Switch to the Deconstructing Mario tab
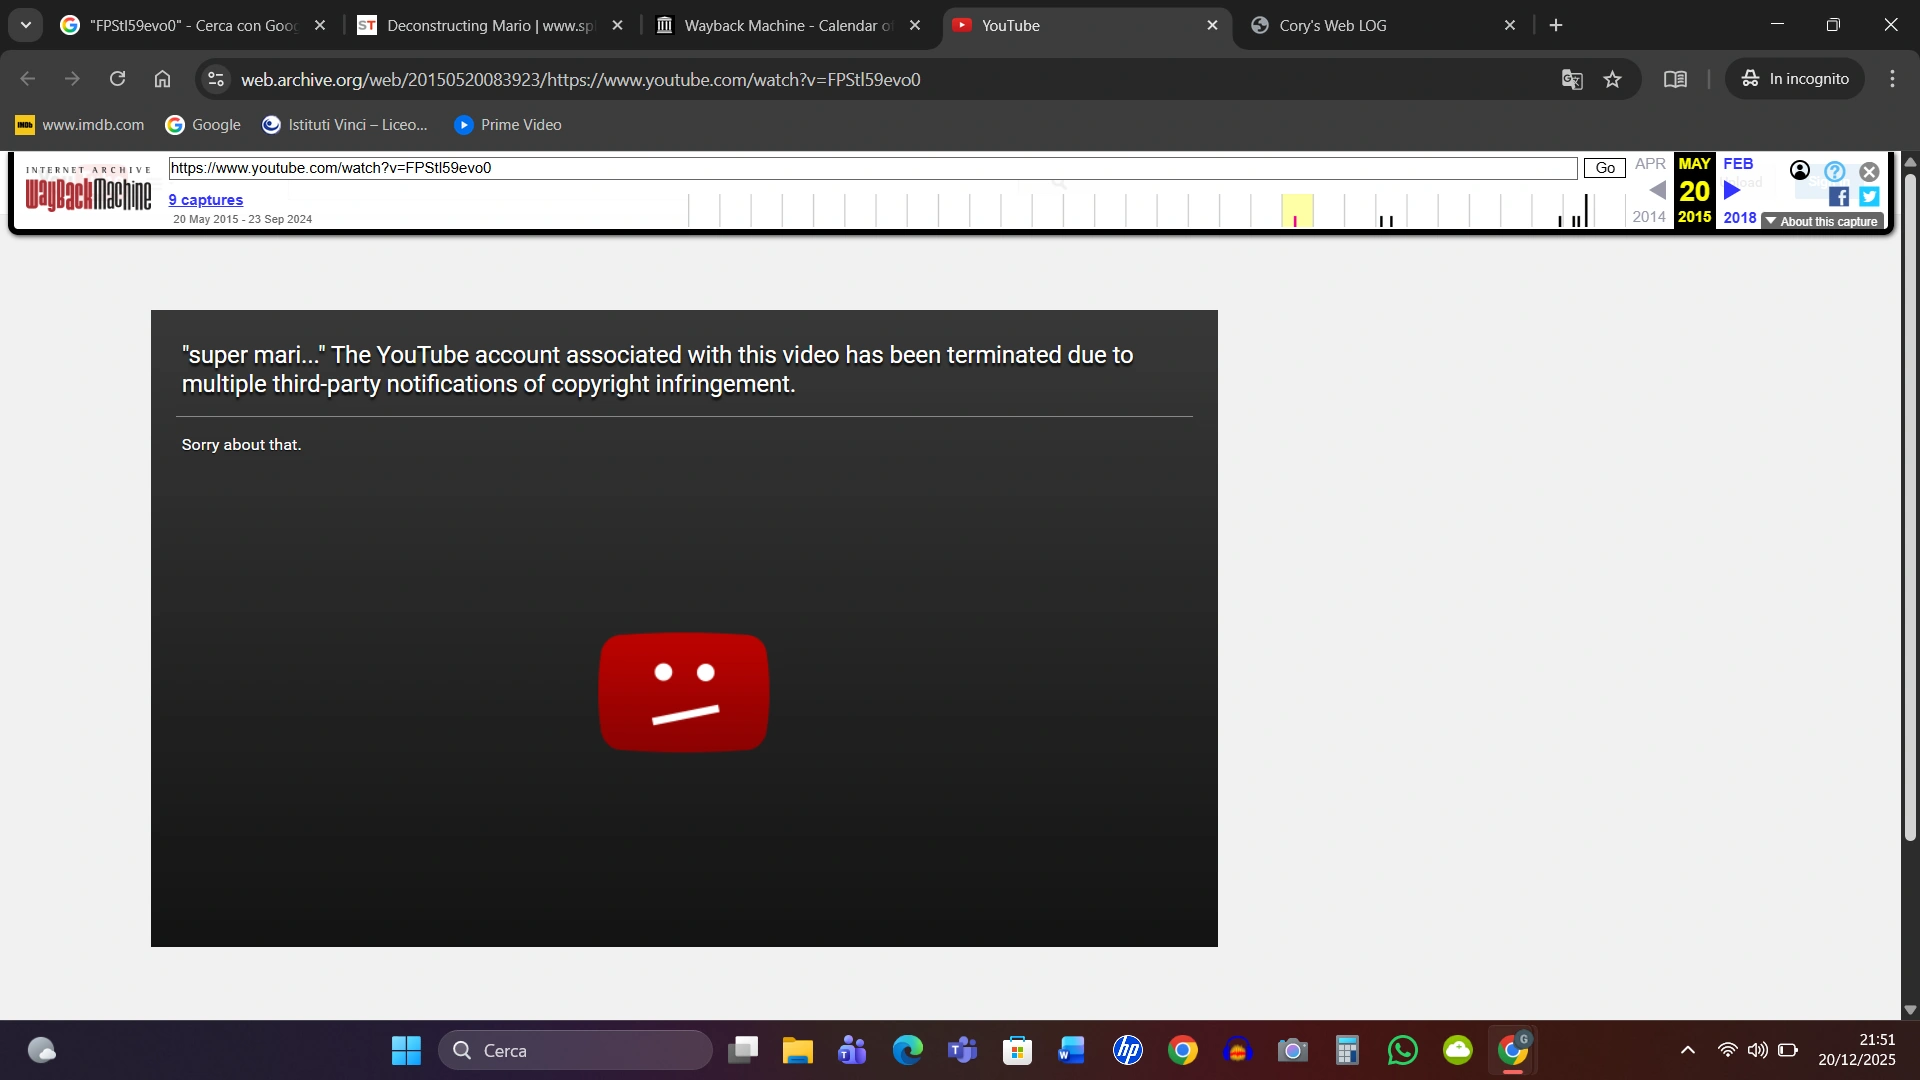This screenshot has width=1920, height=1080. [490, 25]
